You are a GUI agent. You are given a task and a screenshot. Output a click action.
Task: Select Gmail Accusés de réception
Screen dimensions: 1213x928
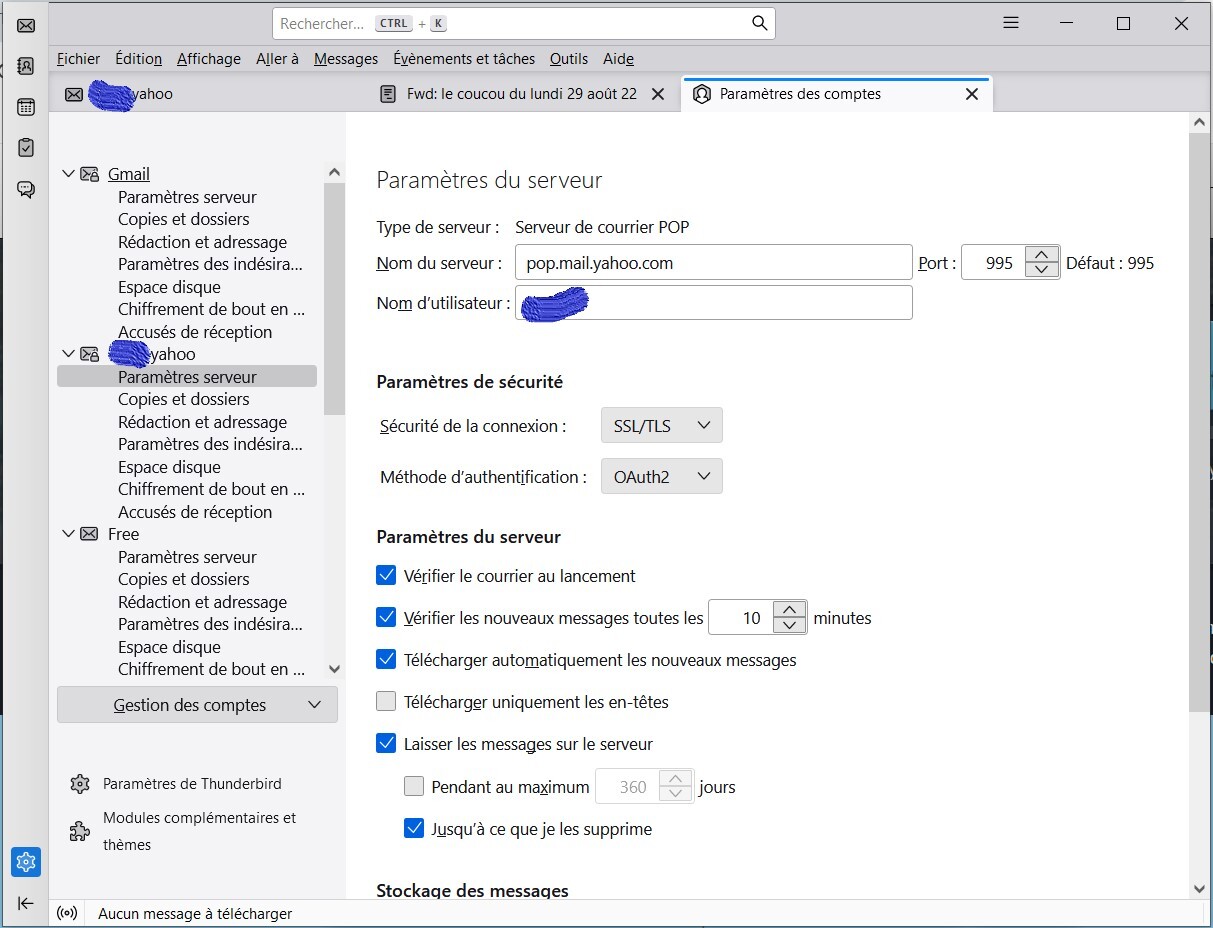195,332
